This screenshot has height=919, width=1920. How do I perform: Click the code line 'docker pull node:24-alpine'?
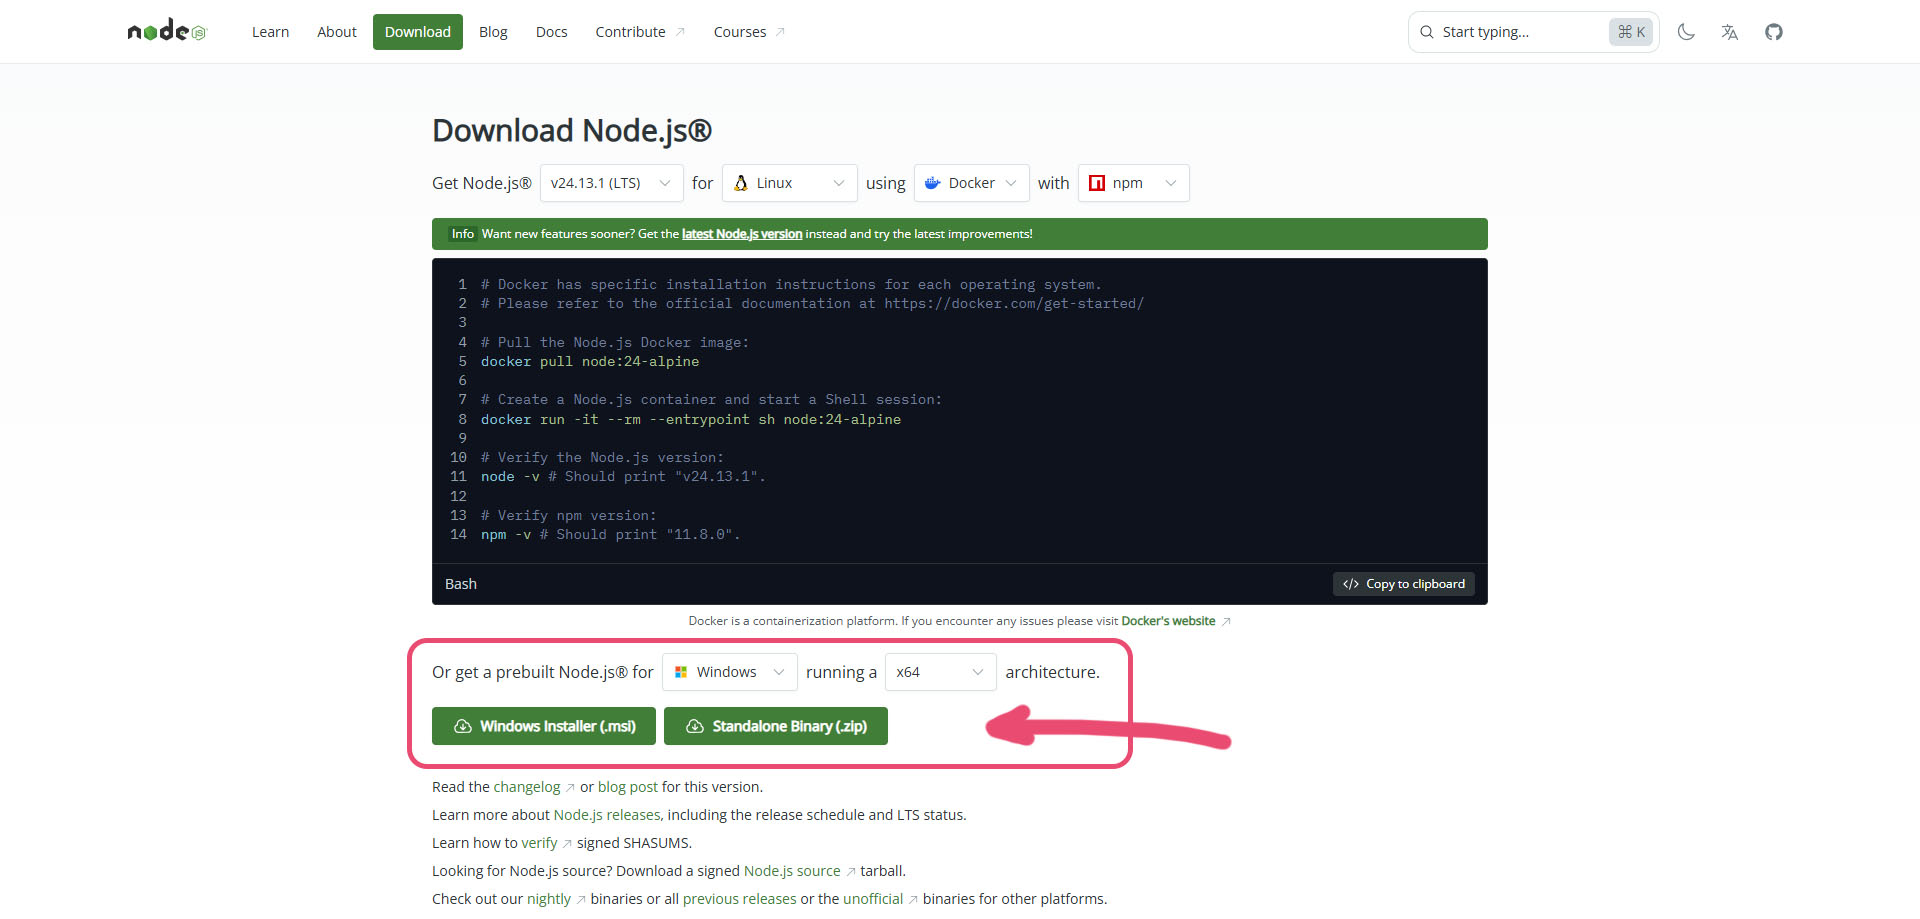(590, 362)
